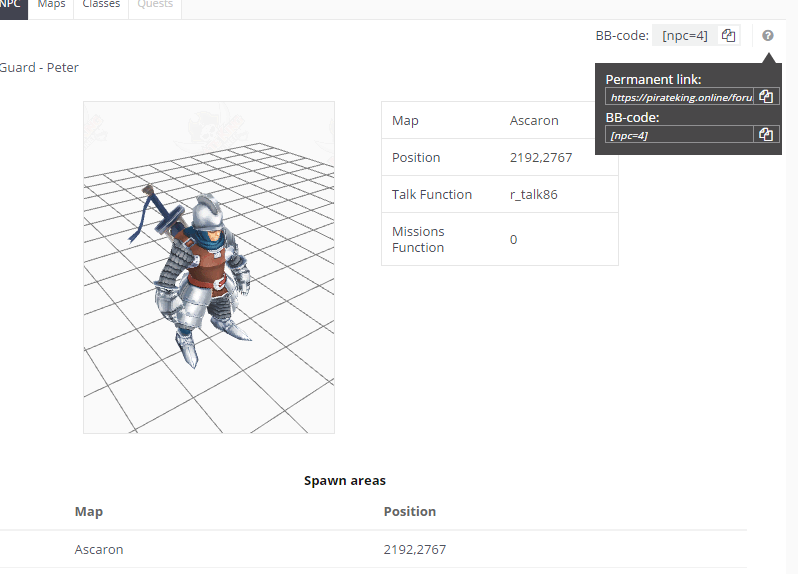Screen dimensions: 798x574
Task: Copy the top BB-code [npc=4]
Action: (728, 35)
